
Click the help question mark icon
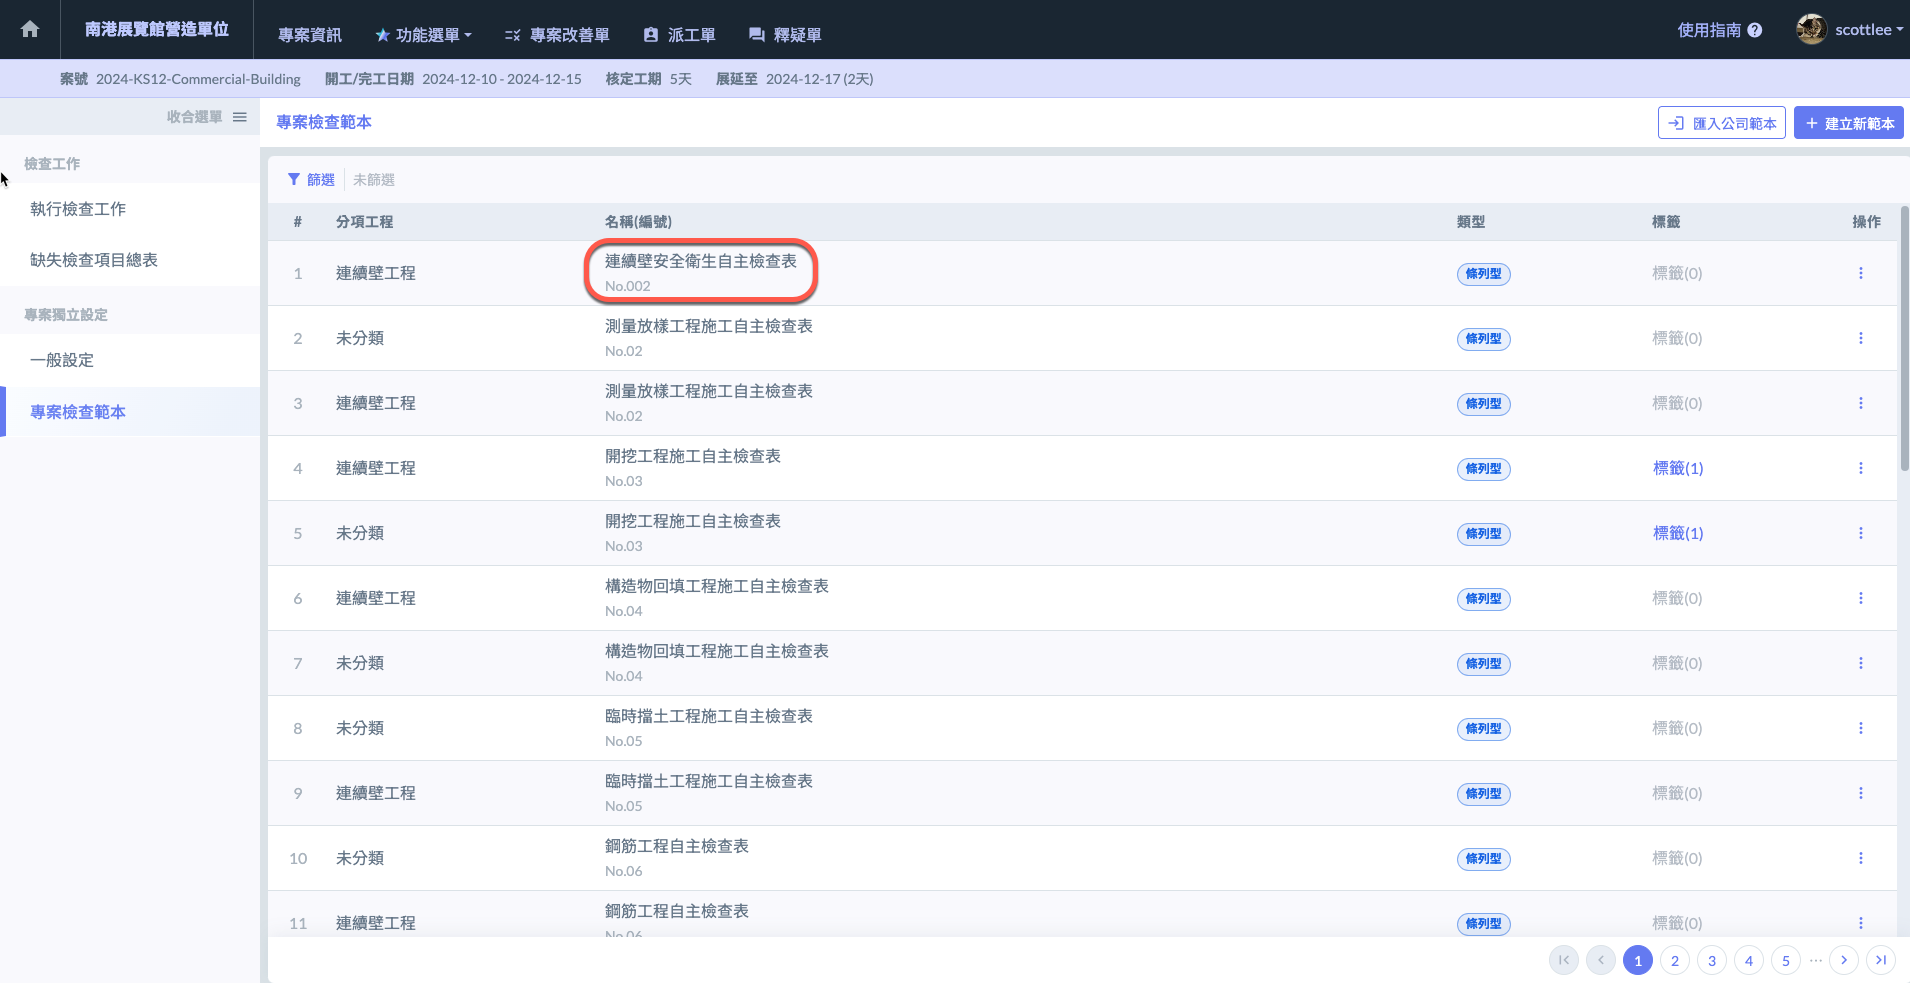[x=1754, y=31]
